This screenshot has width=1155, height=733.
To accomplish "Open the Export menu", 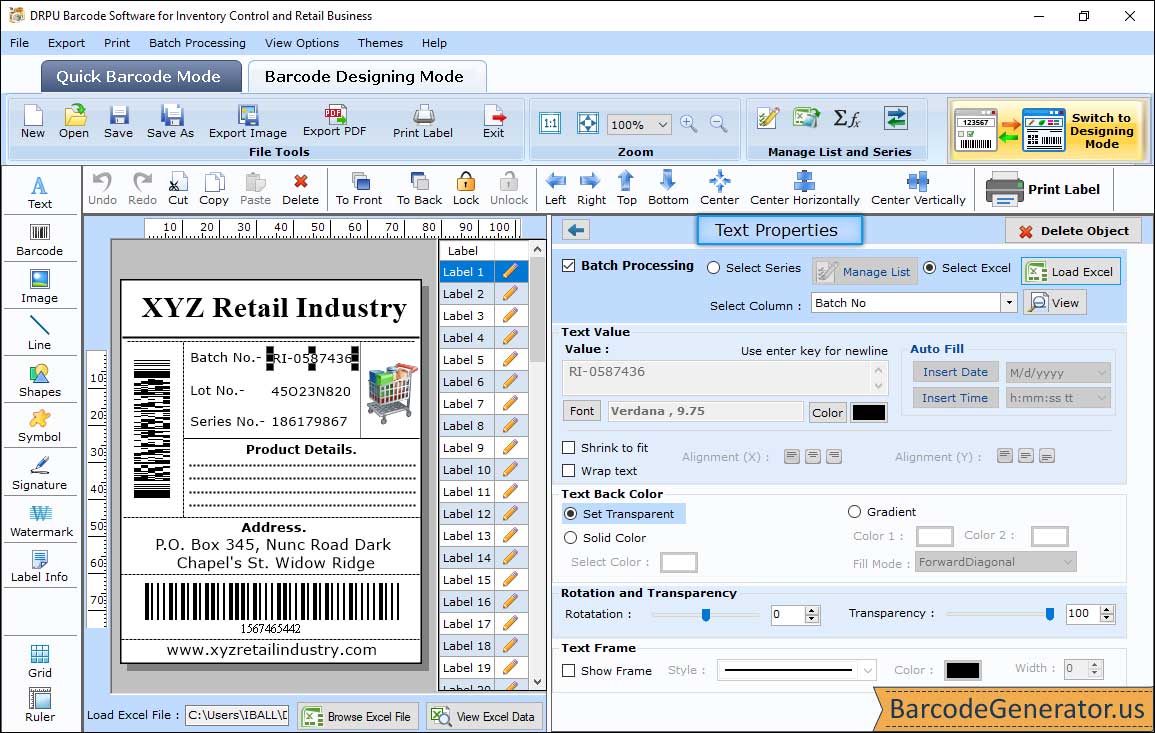I will coord(66,43).
